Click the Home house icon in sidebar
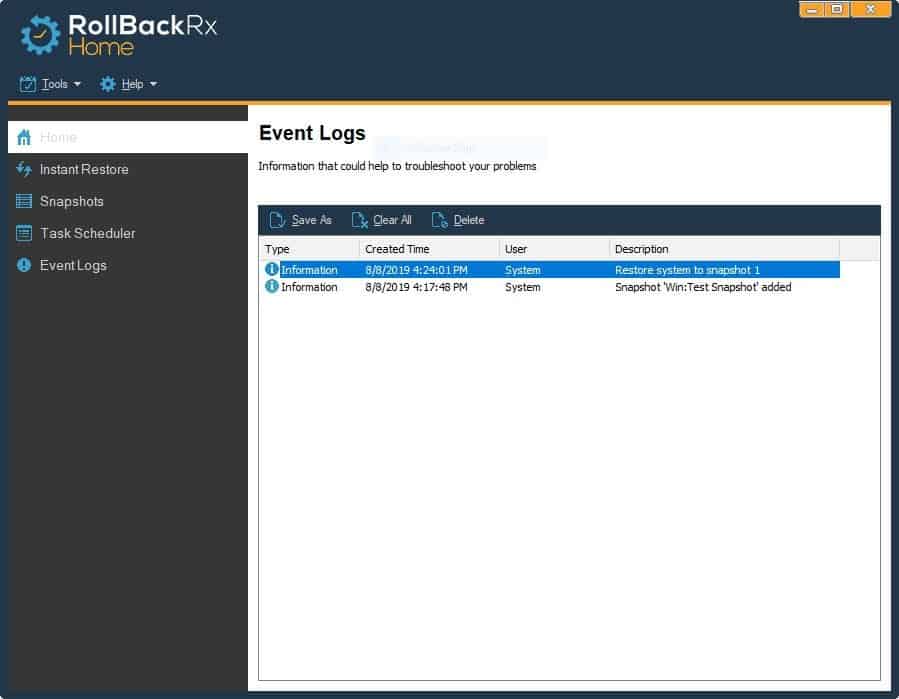The image size is (899, 699). [x=24, y=138]
